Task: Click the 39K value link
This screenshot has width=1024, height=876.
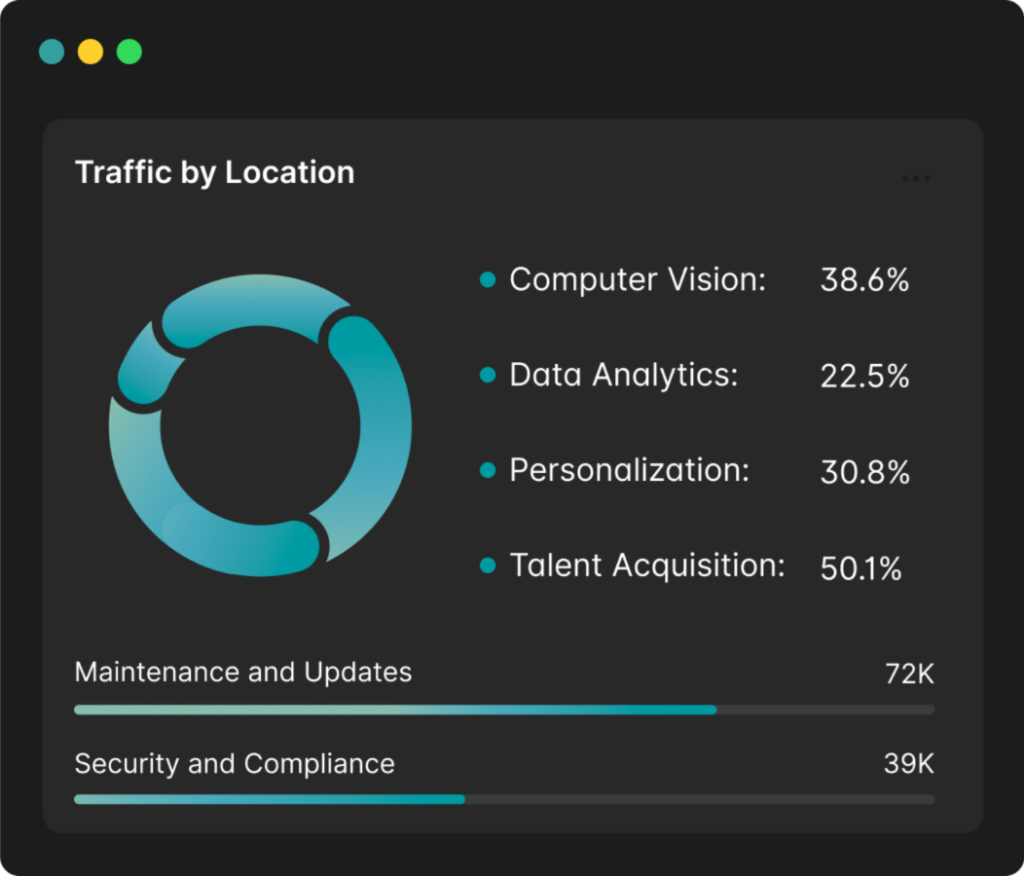Action: click(910, 763)
